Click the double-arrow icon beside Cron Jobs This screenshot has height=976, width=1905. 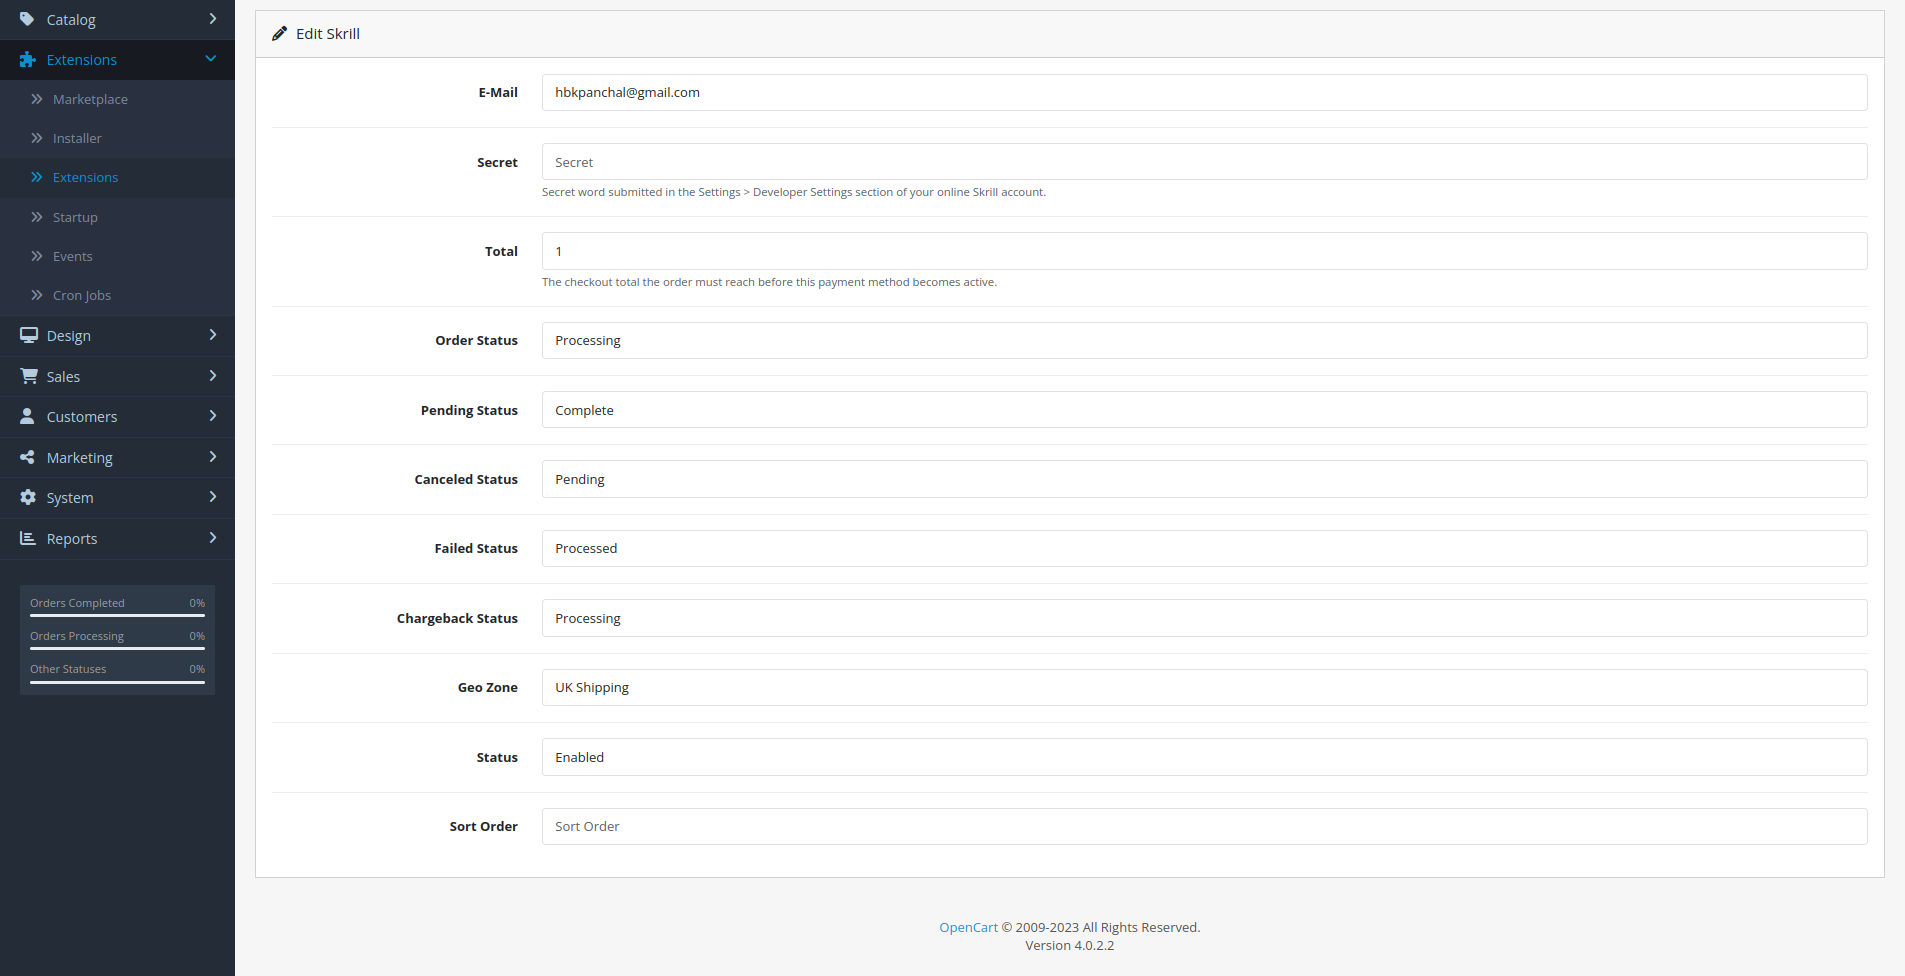(36, 295)
